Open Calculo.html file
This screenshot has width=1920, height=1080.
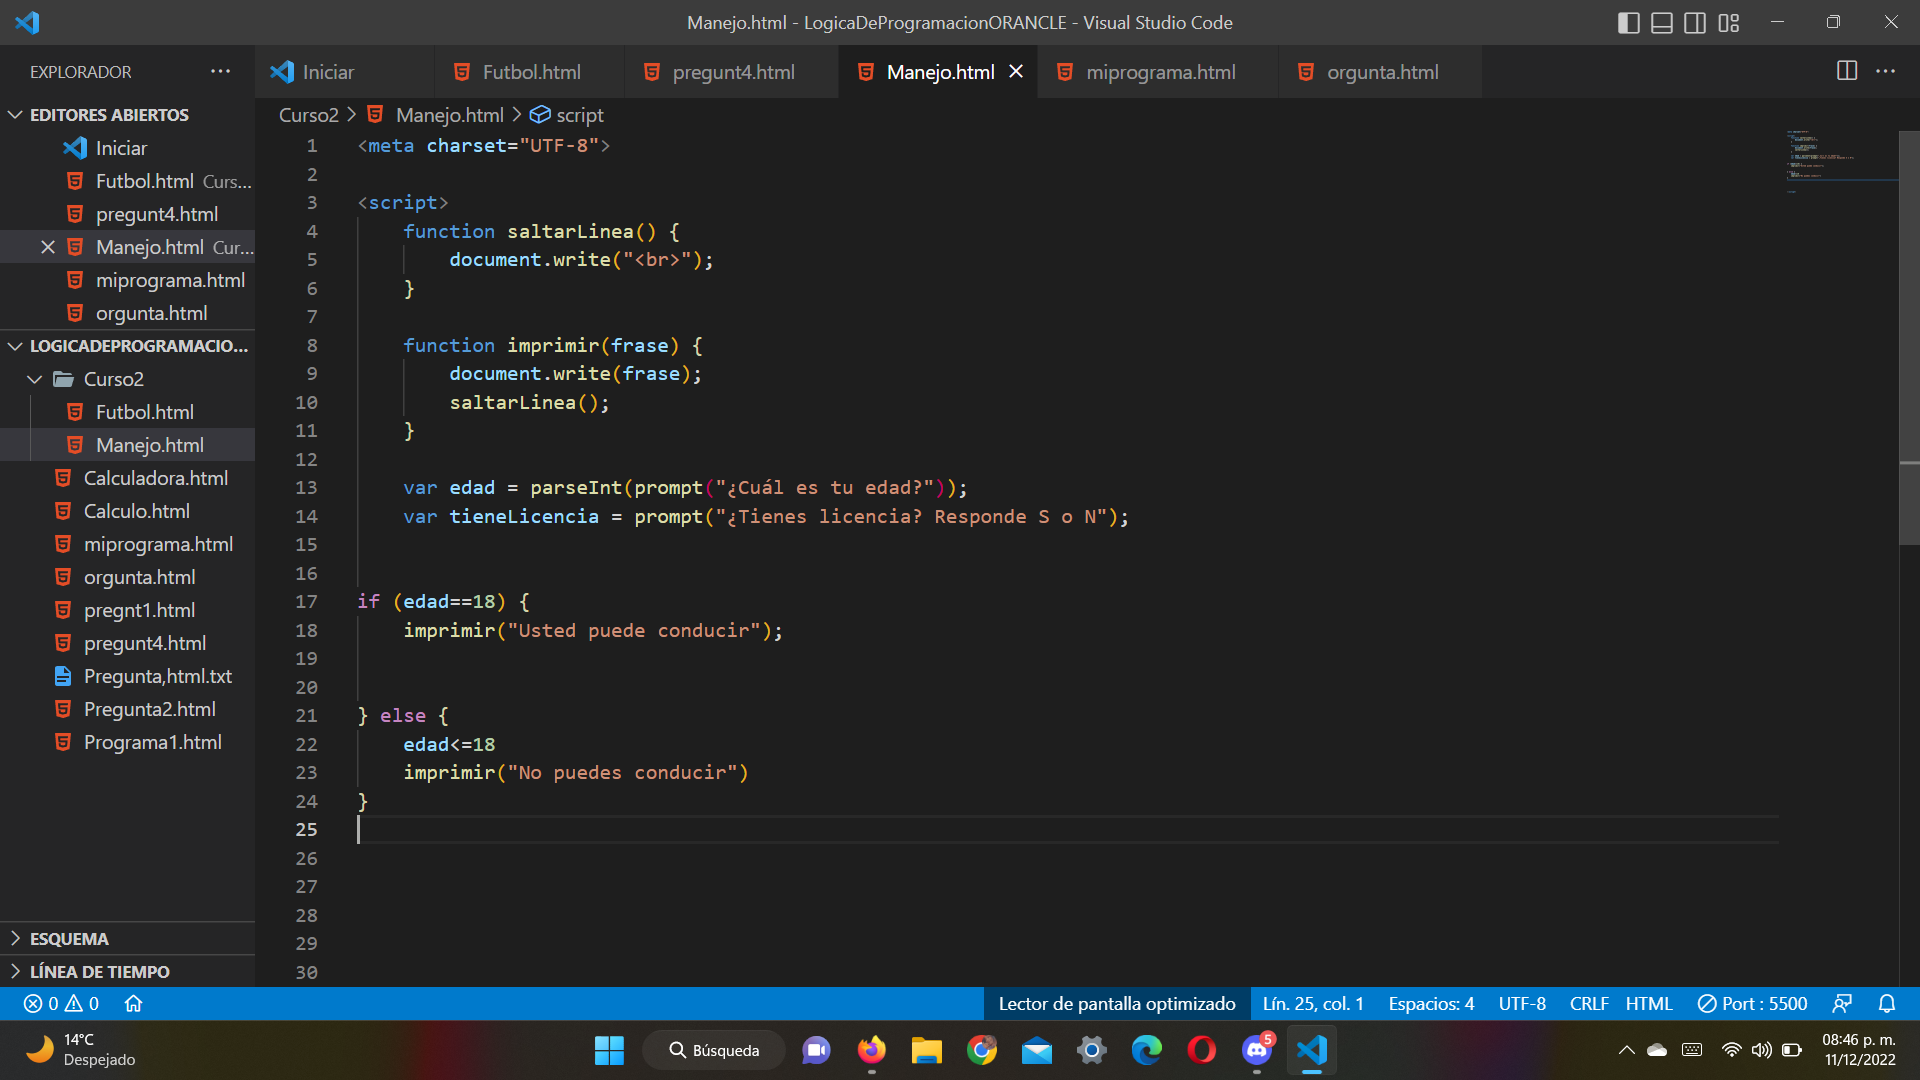coord(127,511)
